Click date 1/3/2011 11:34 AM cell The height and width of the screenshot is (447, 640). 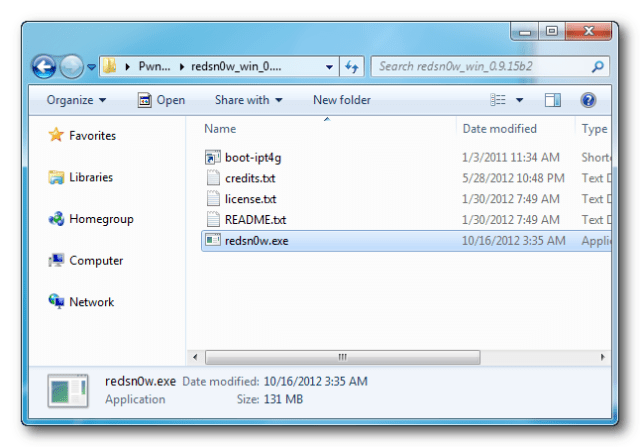(511, 158)
